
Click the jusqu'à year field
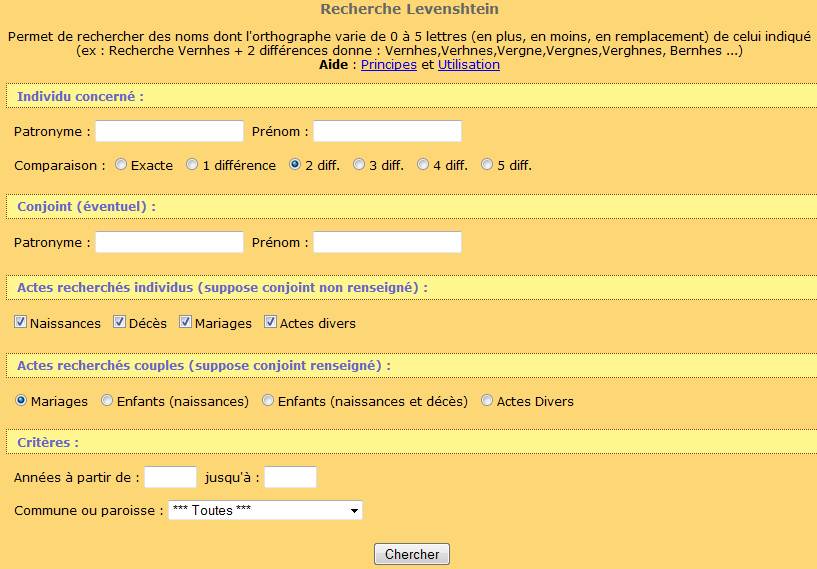290,477
